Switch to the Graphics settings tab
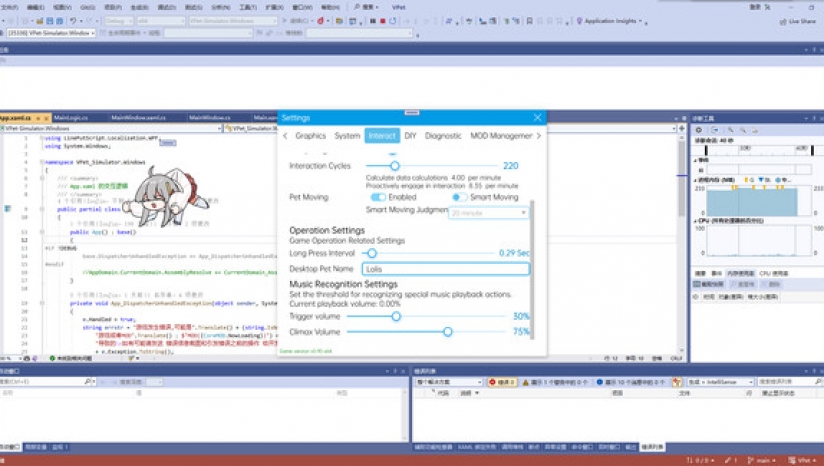The width and height of the screenshot is (824, 466). pos(310,136)
